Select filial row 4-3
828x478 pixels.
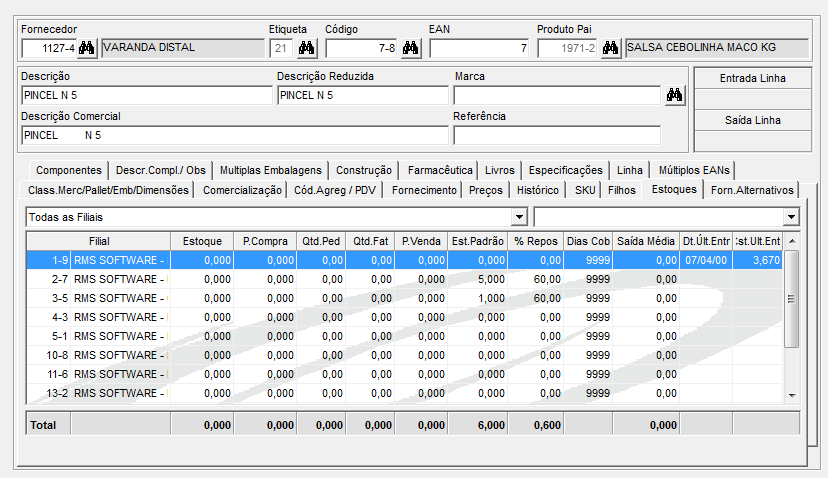405,317
